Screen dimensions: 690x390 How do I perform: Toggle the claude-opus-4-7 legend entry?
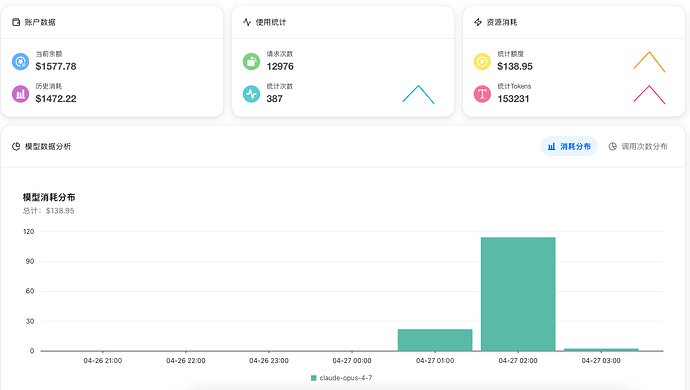pyautogui.click(x=341, y=378)
